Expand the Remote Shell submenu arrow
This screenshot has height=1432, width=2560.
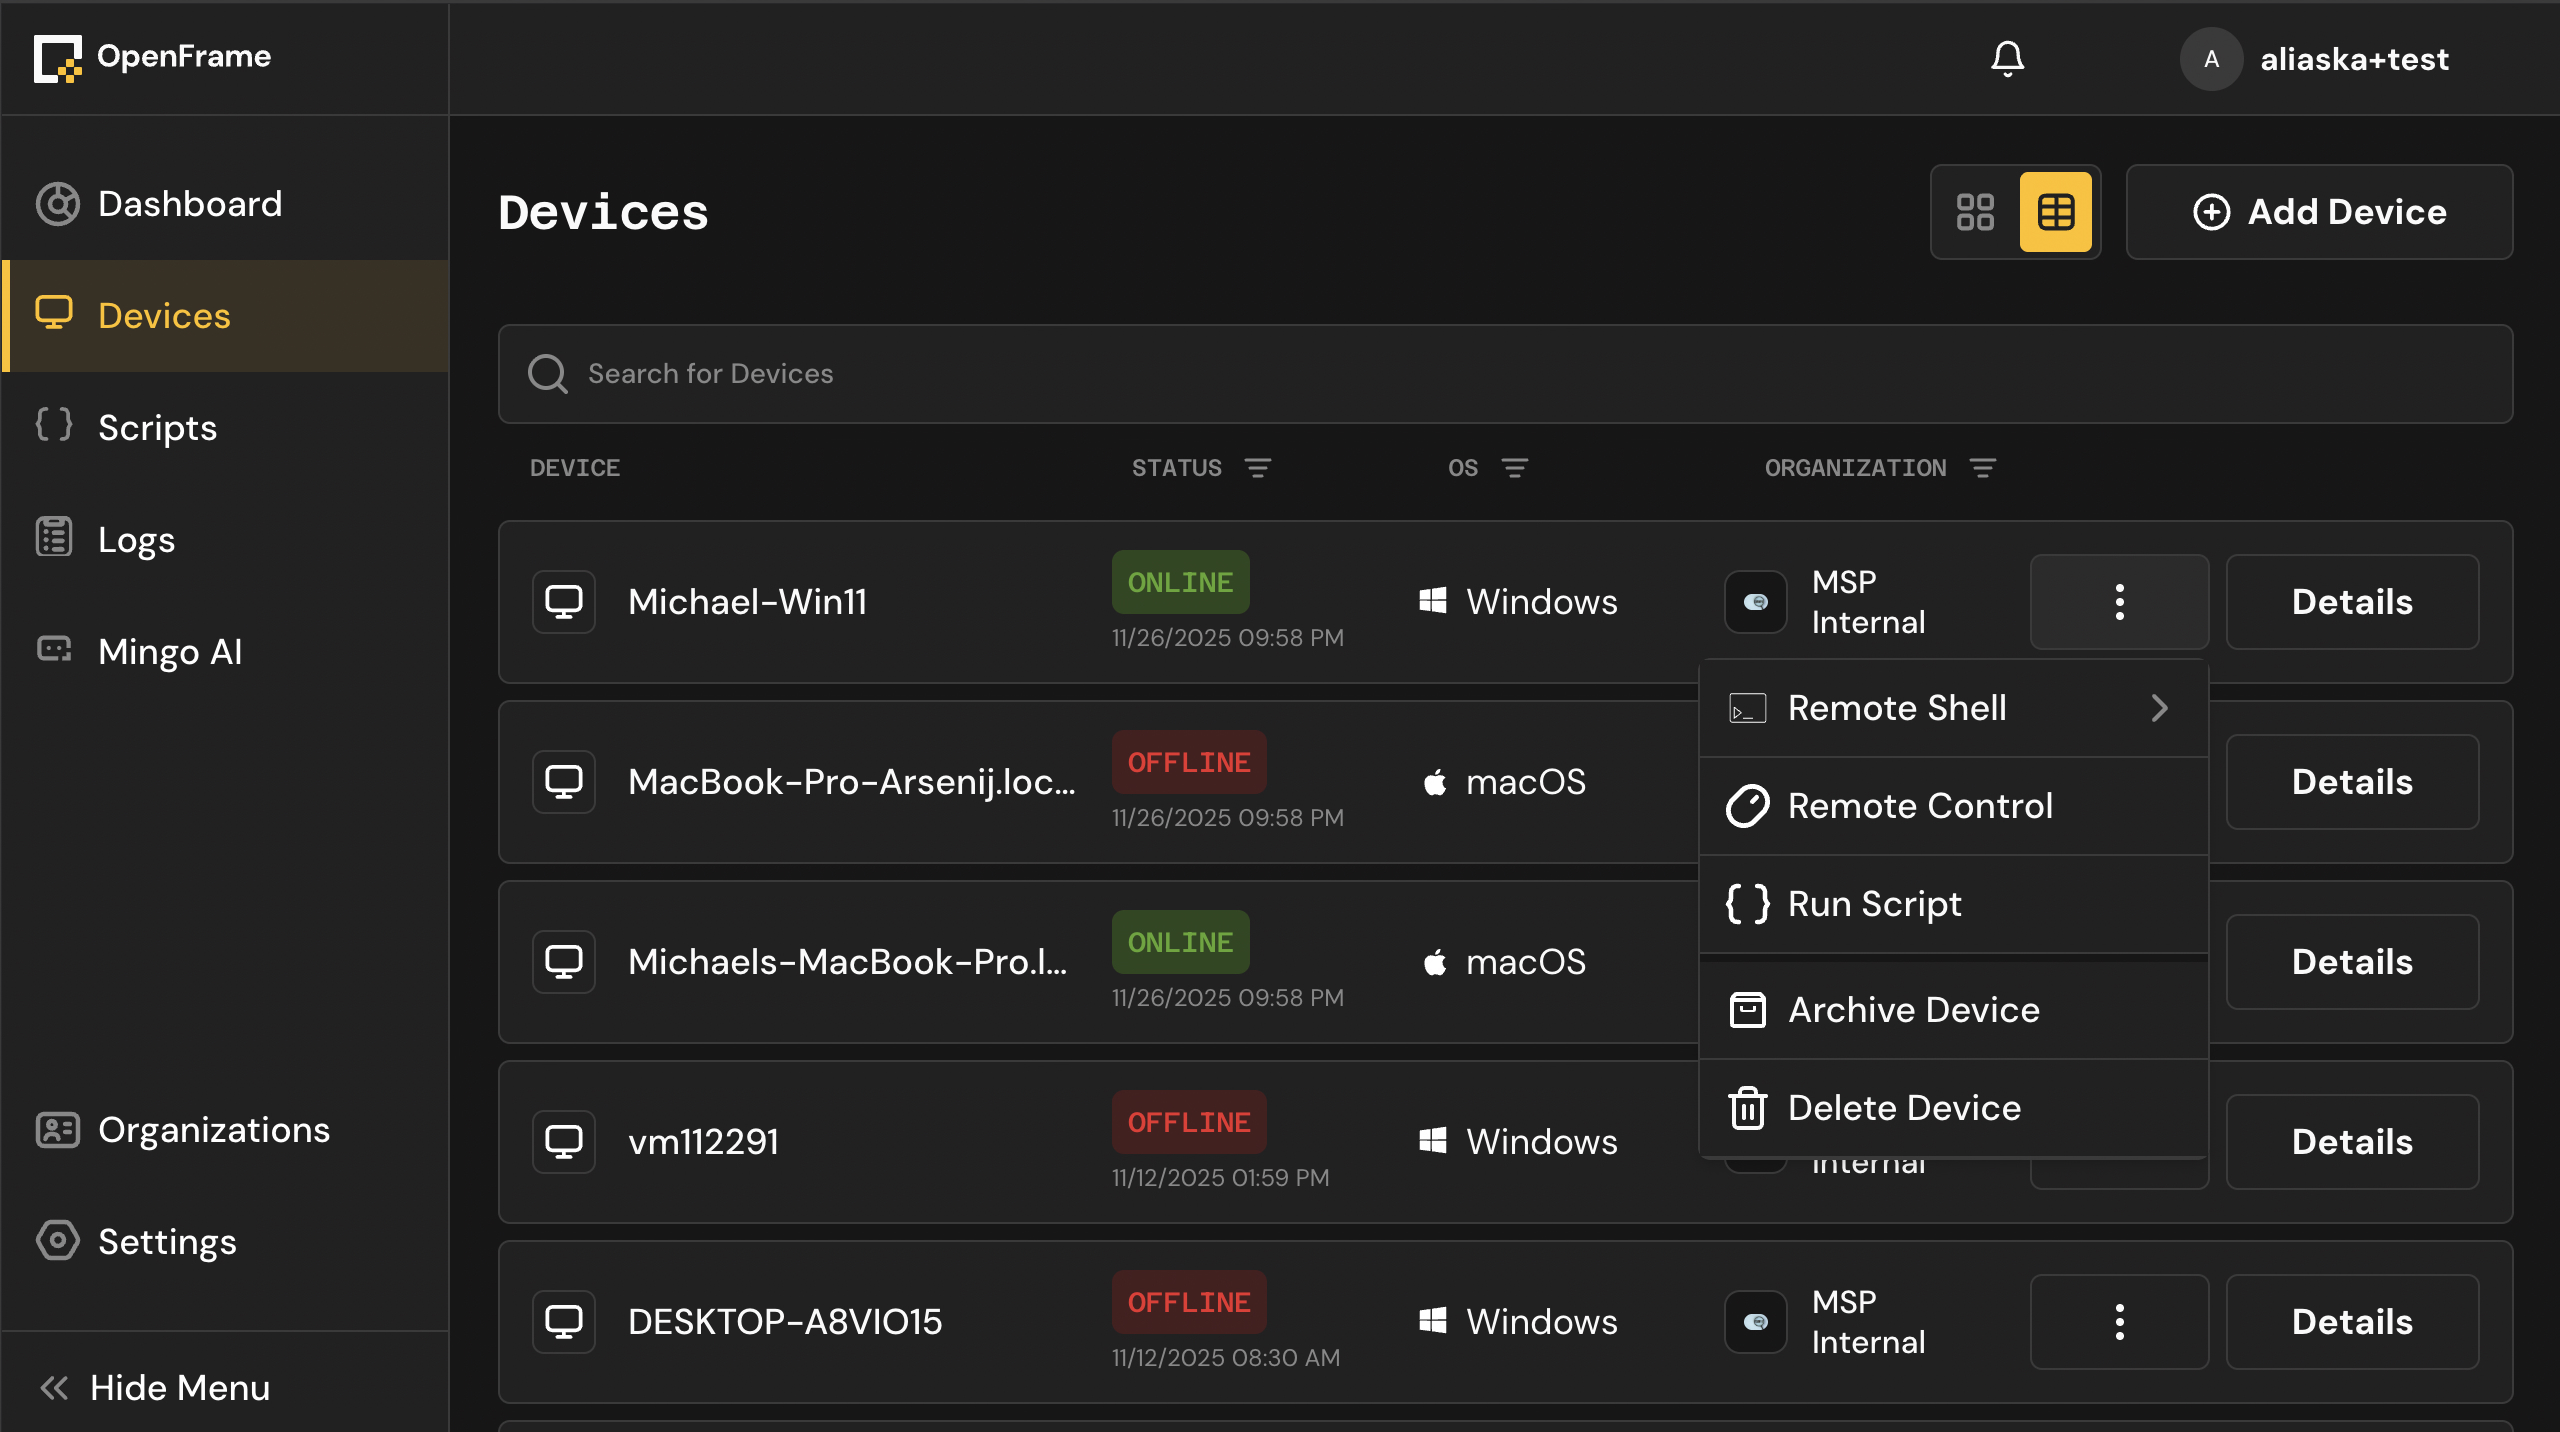point(2160,708)
